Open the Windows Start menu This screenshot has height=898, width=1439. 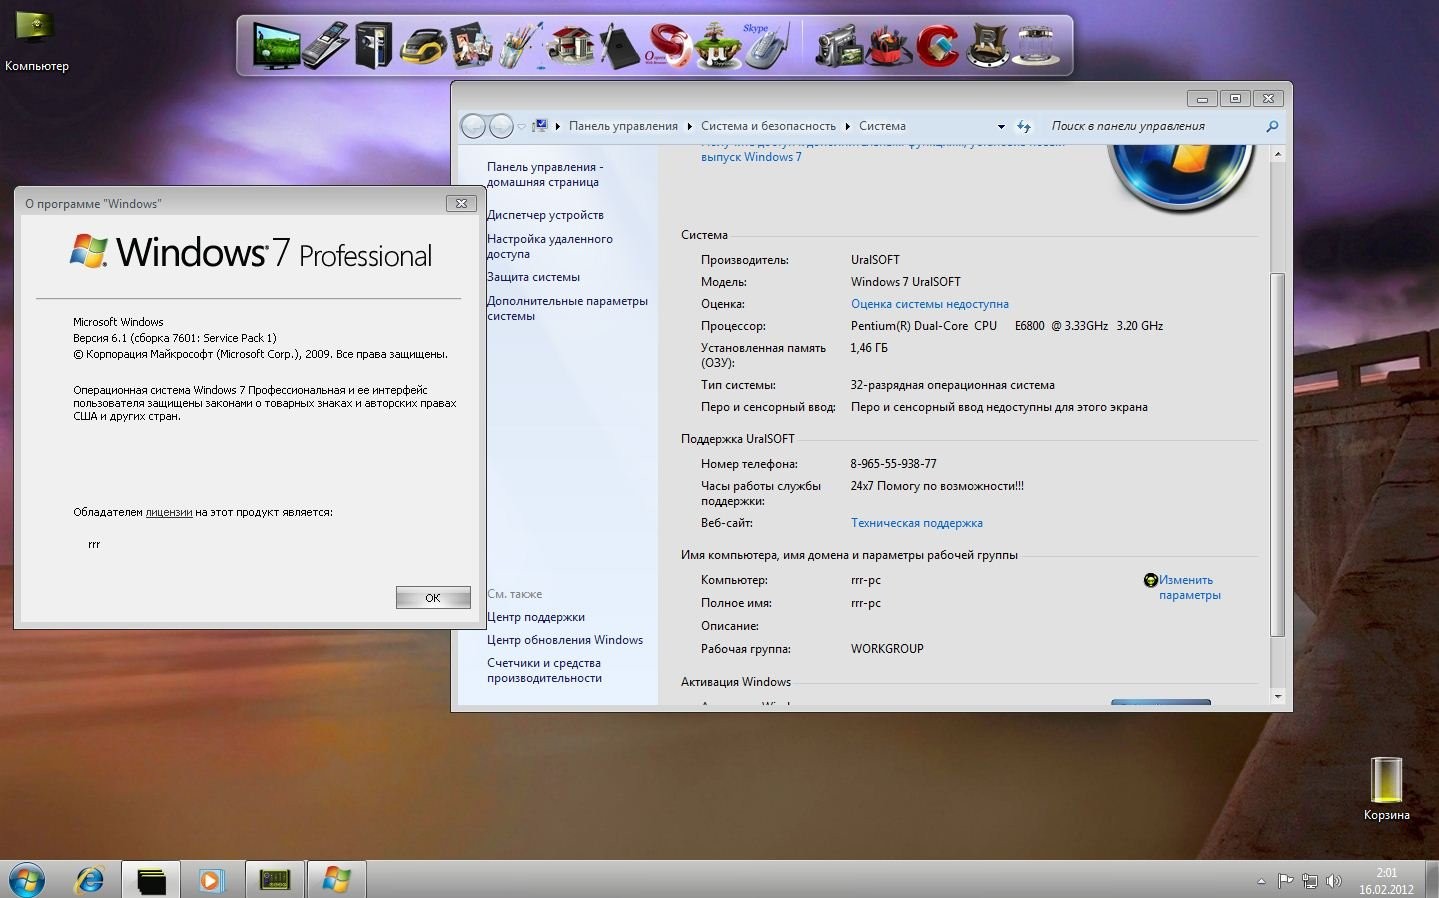pos(27,880)
